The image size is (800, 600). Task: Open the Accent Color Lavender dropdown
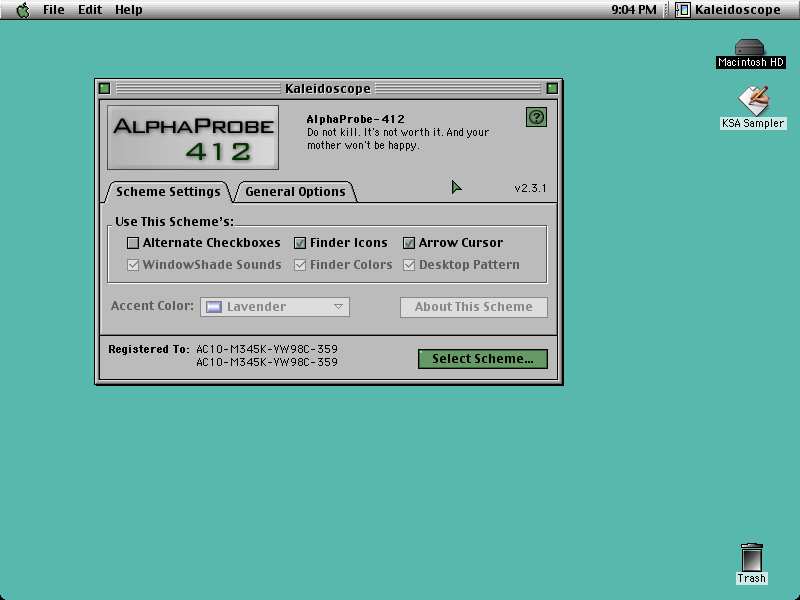click(275, 307)
